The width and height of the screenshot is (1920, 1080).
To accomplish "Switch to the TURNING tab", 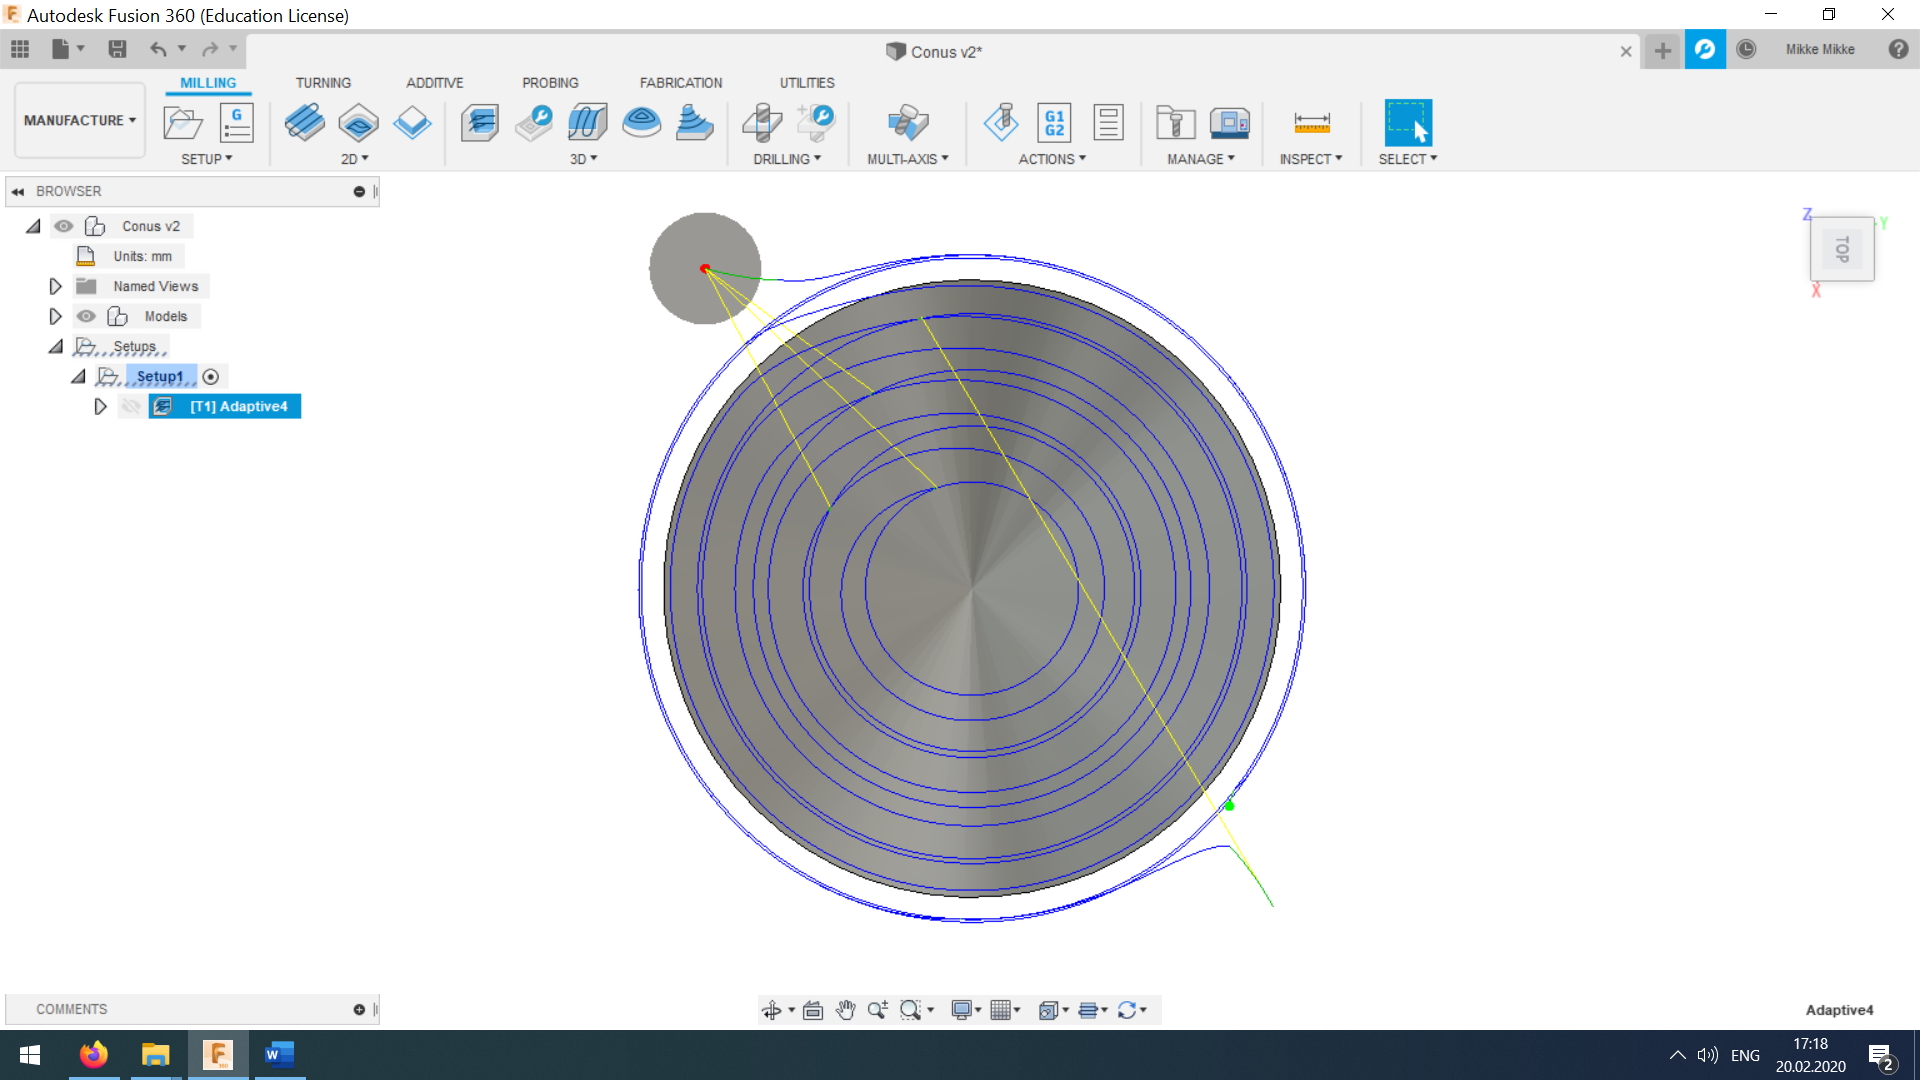I will pos(323,83).
